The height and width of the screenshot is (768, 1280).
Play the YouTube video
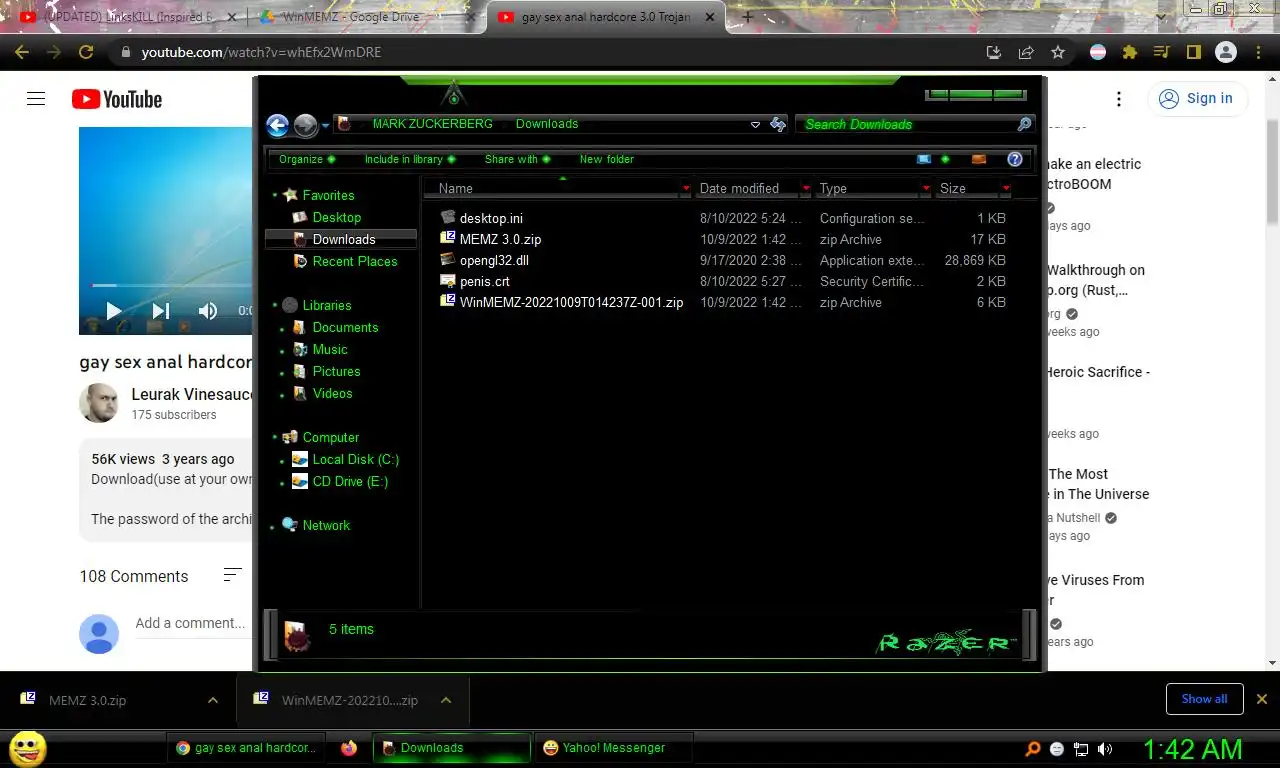113,311
